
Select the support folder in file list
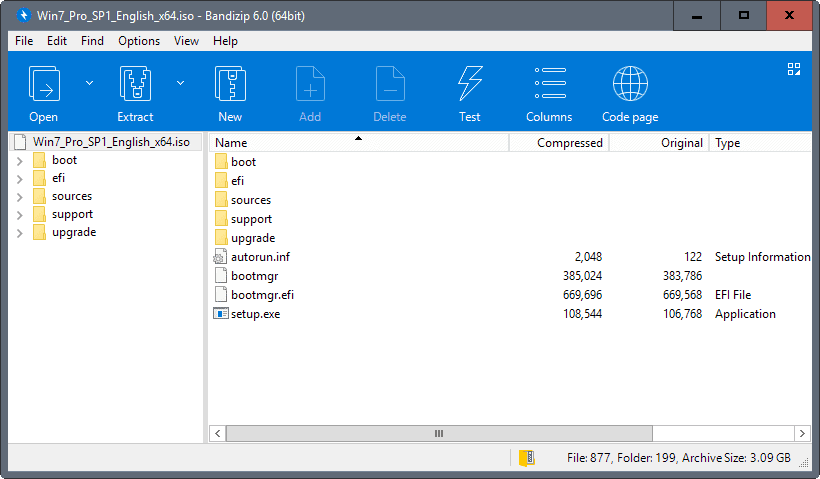click(252, 219)
